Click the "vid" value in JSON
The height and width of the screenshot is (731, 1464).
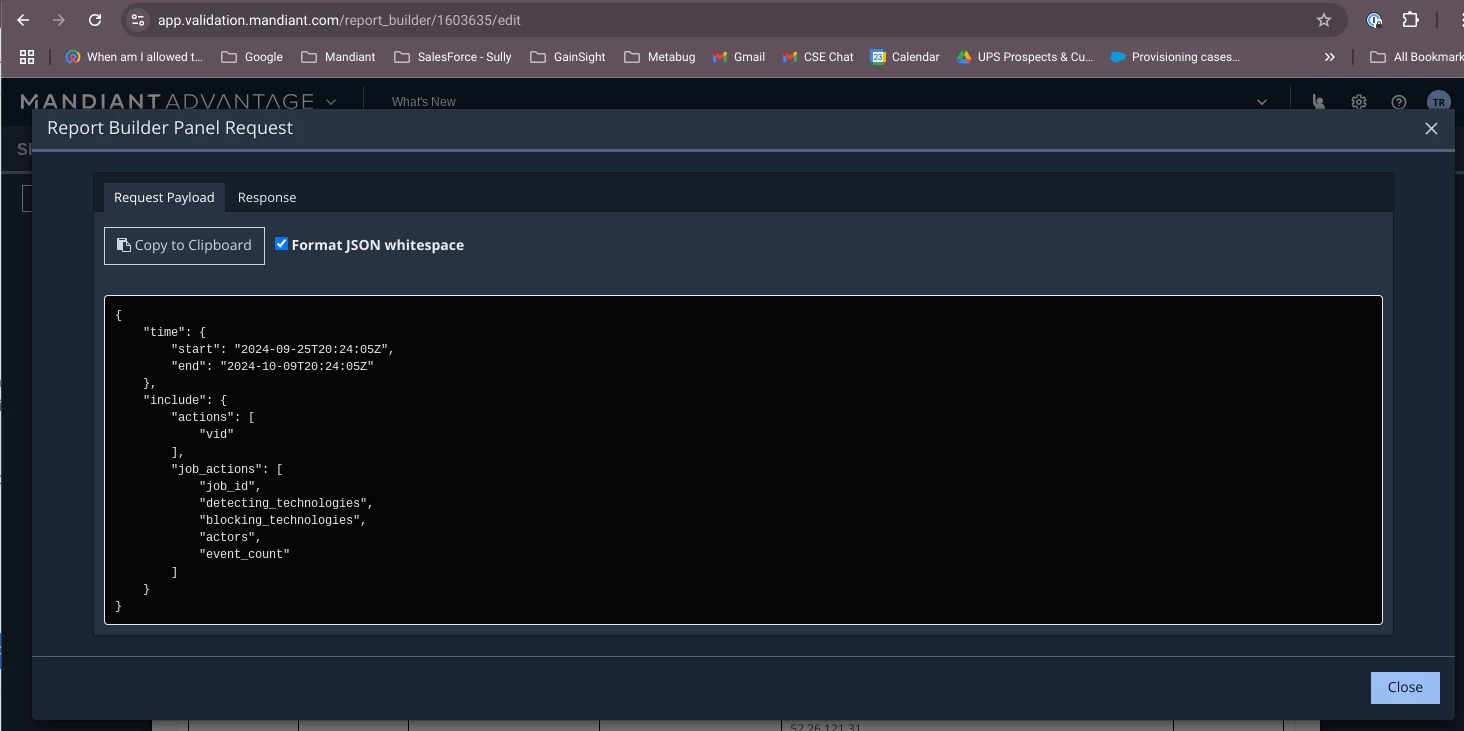tap(217, 434)
